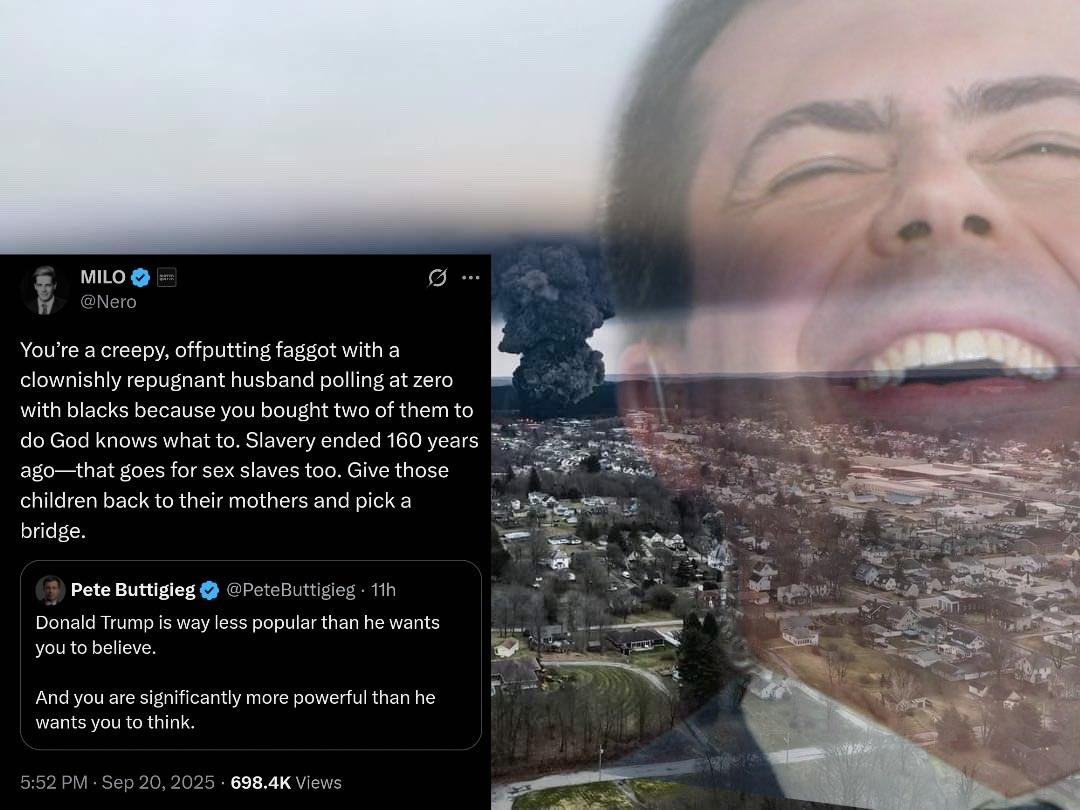Open the 698.4K Views count
The image size is (1080, 810).
[286, 782]
